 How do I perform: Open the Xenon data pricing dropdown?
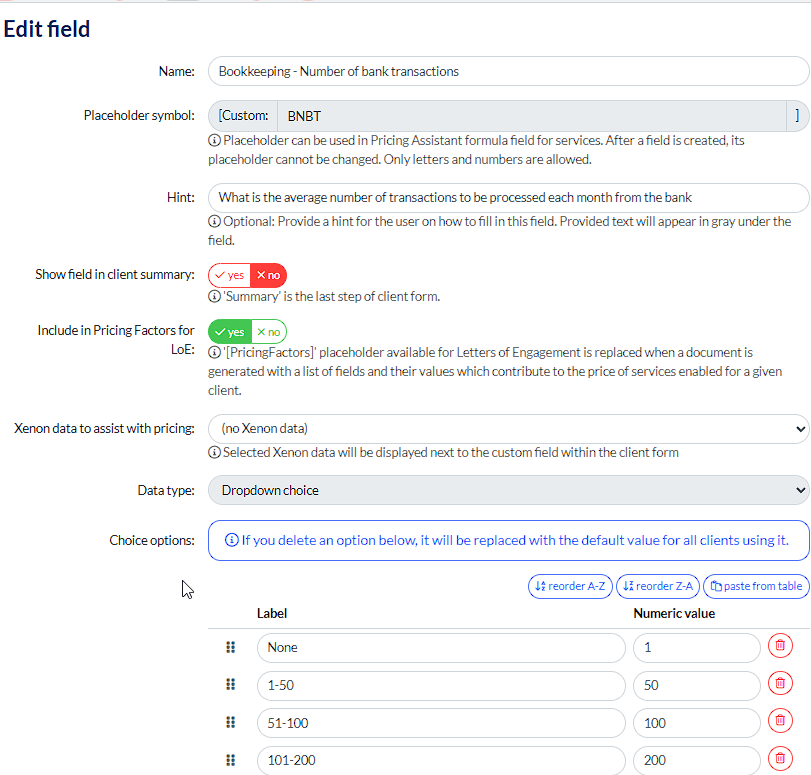pos(508,428)
